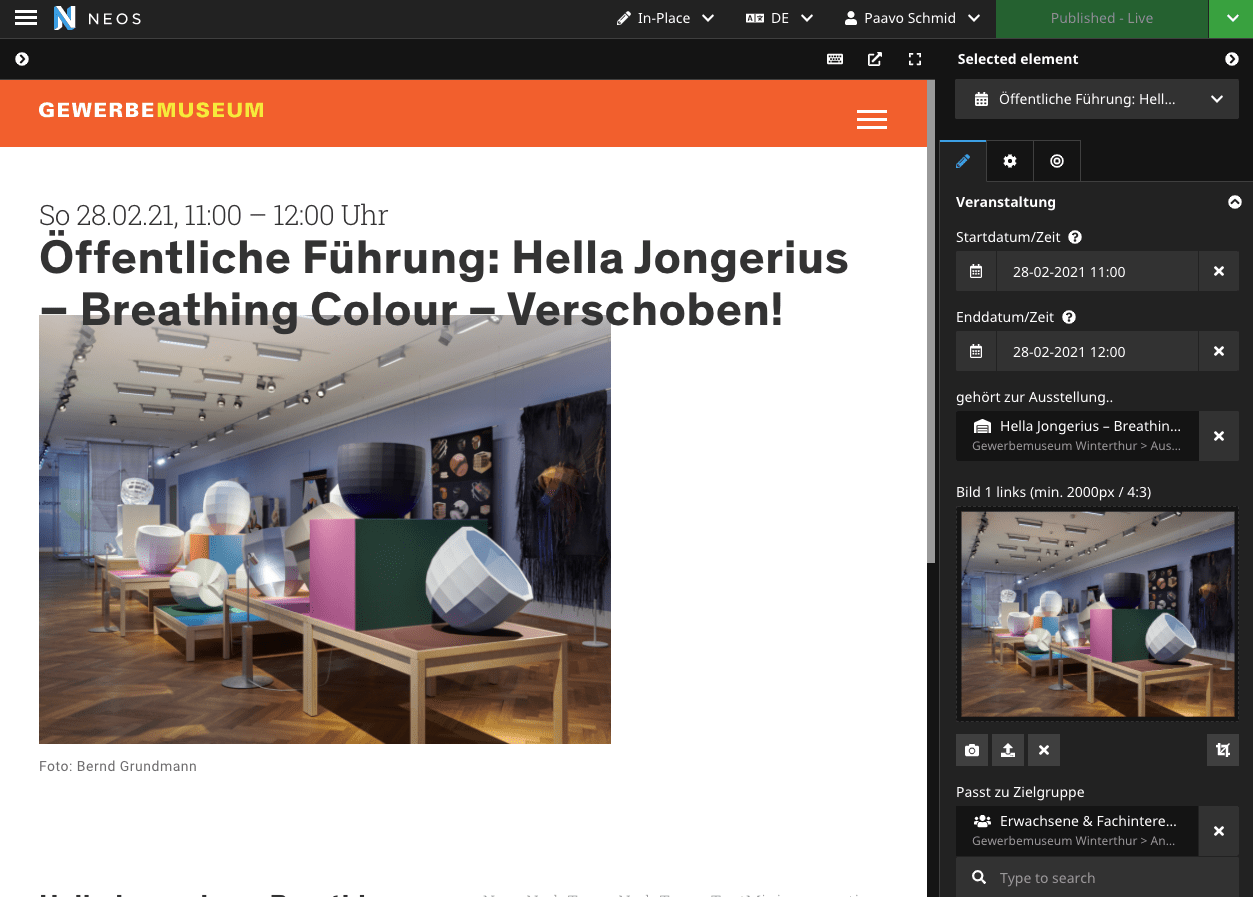Select the Hella Jongerius exhibition reference
The image size is (1253, 897).
coord(1077,436)
